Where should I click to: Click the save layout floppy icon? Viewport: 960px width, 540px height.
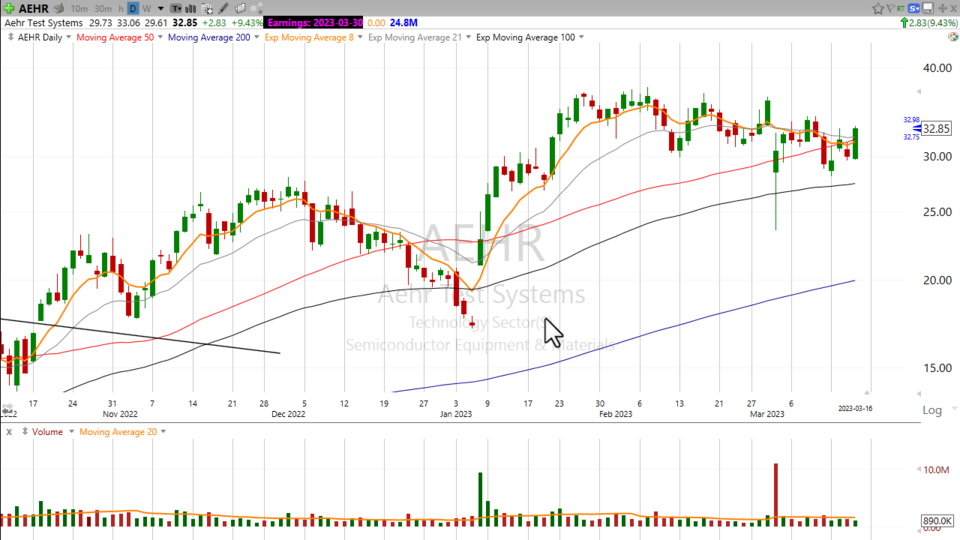coord(928,8)
